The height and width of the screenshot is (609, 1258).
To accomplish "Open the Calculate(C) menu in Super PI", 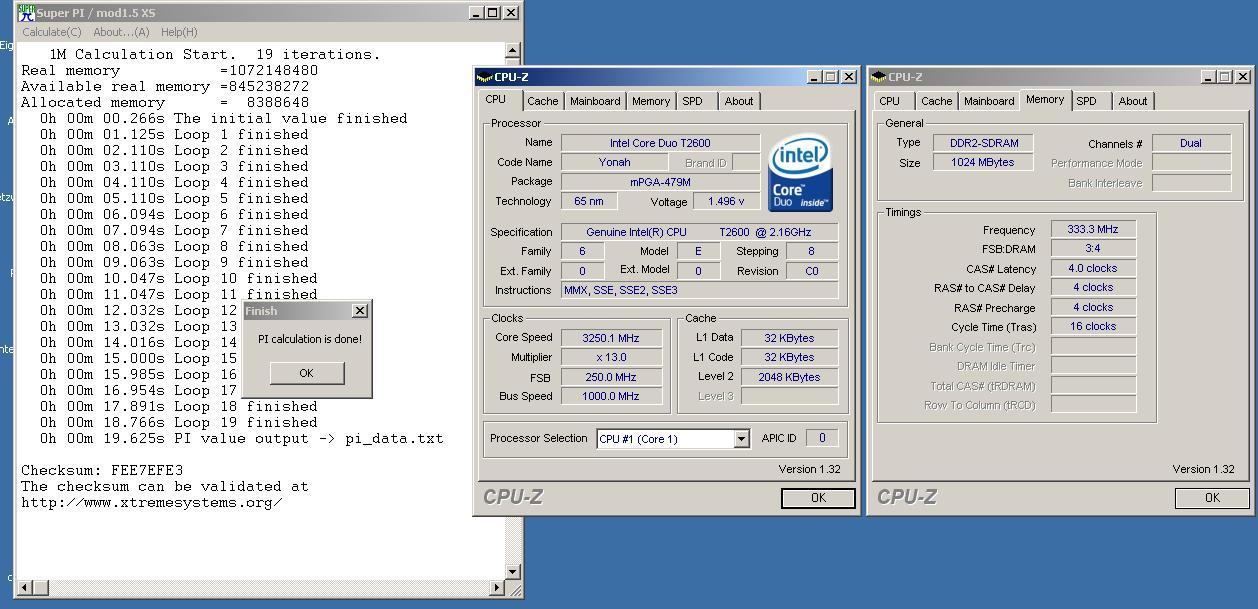I will [x=52, y=32].
